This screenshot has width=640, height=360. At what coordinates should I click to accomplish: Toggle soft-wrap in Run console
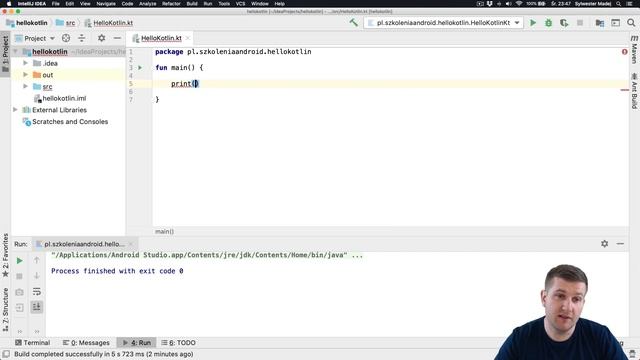(36, 292)
